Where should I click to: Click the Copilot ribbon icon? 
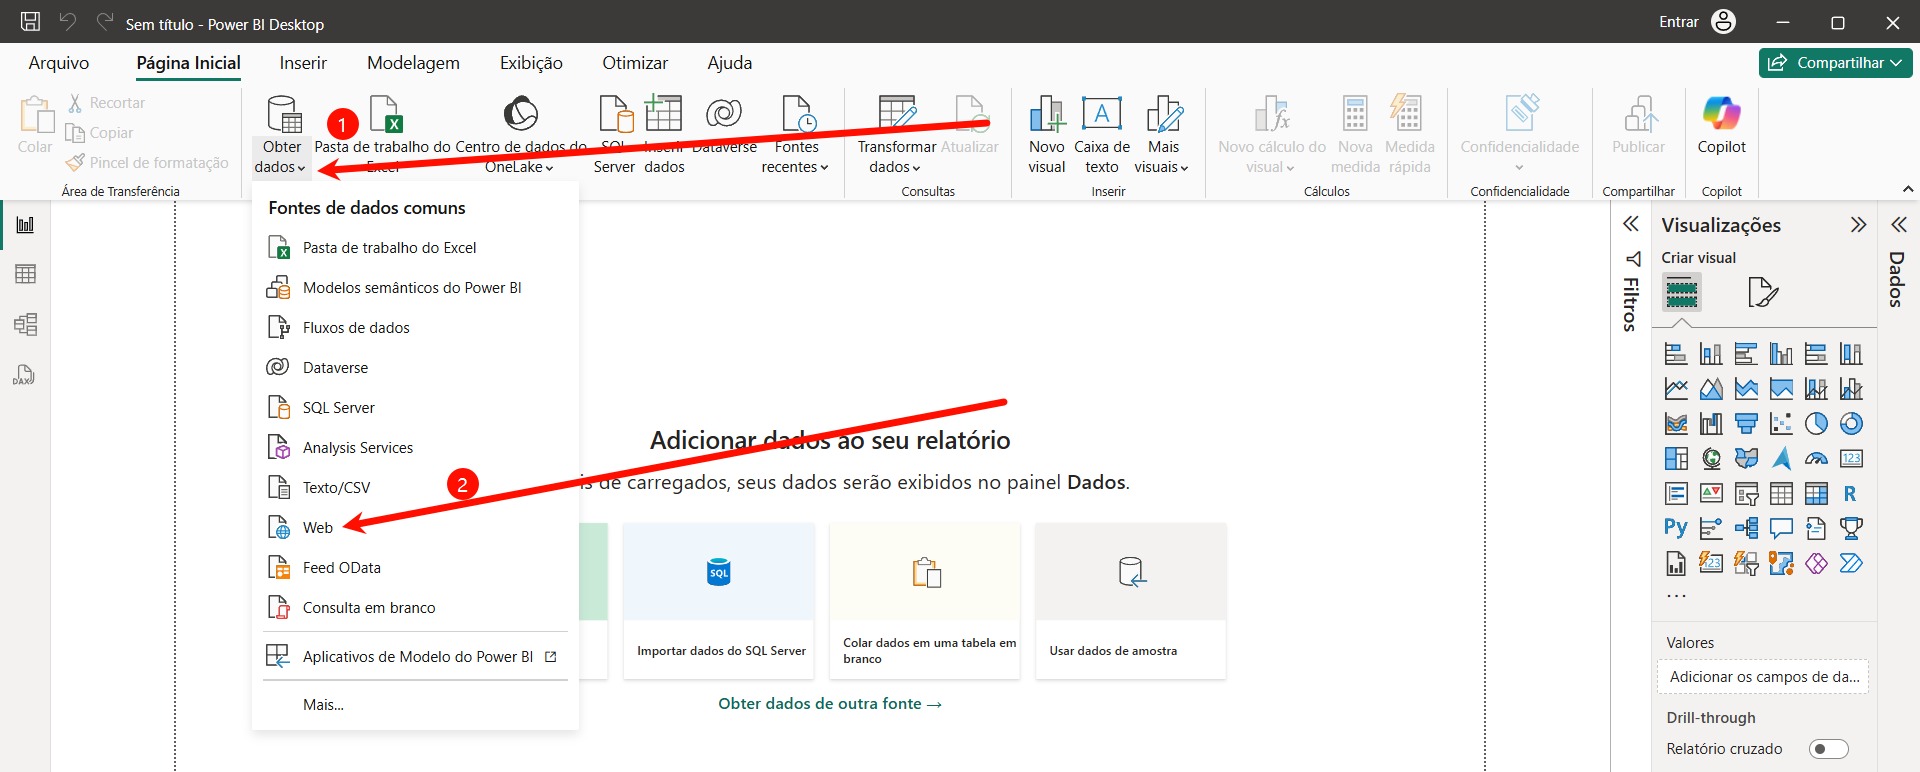[x=1721, y=125]
